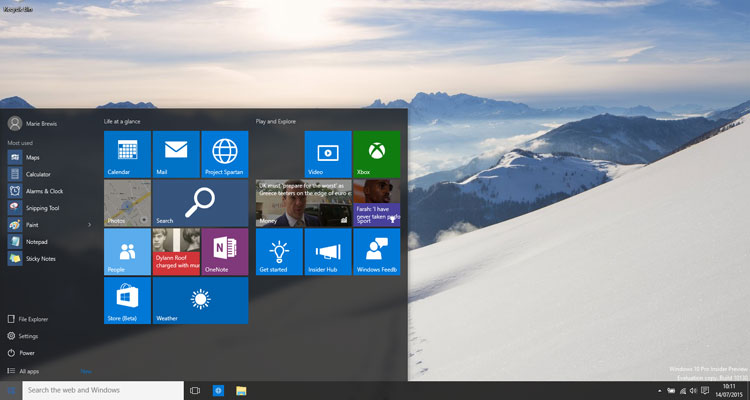The image size is (750, 400).
Task: Open the Marie Brewis user account menu
Action: click(x=33, y=123)
